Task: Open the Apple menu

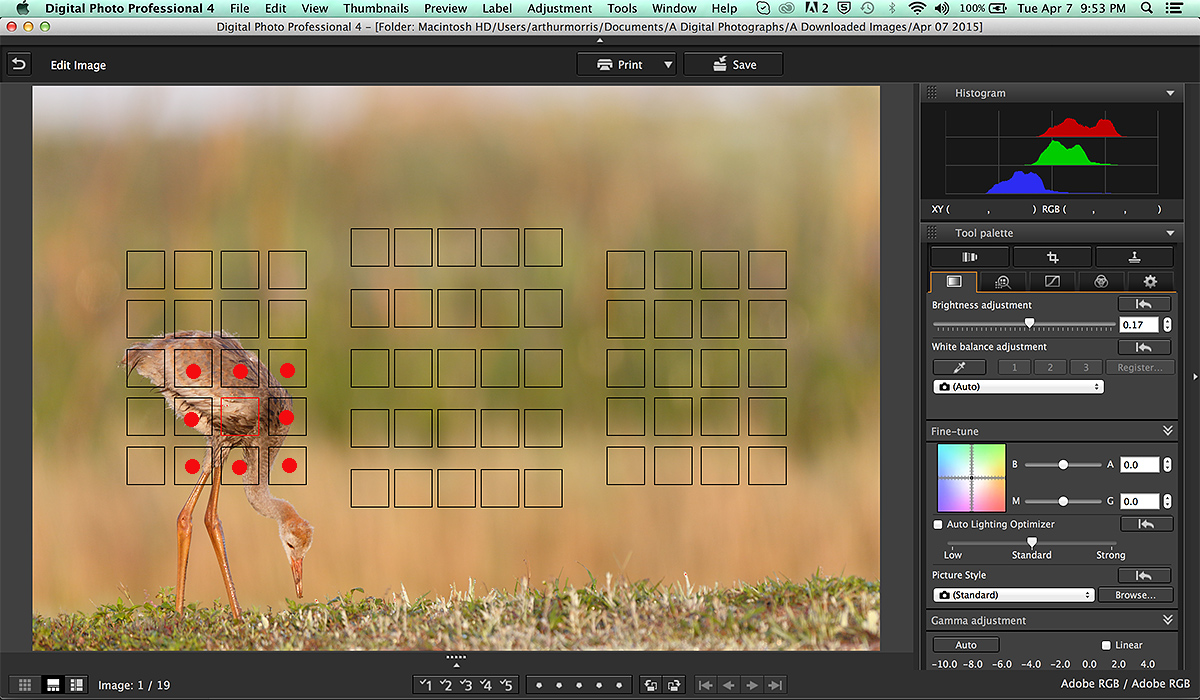Action: (x=22, y=8)
